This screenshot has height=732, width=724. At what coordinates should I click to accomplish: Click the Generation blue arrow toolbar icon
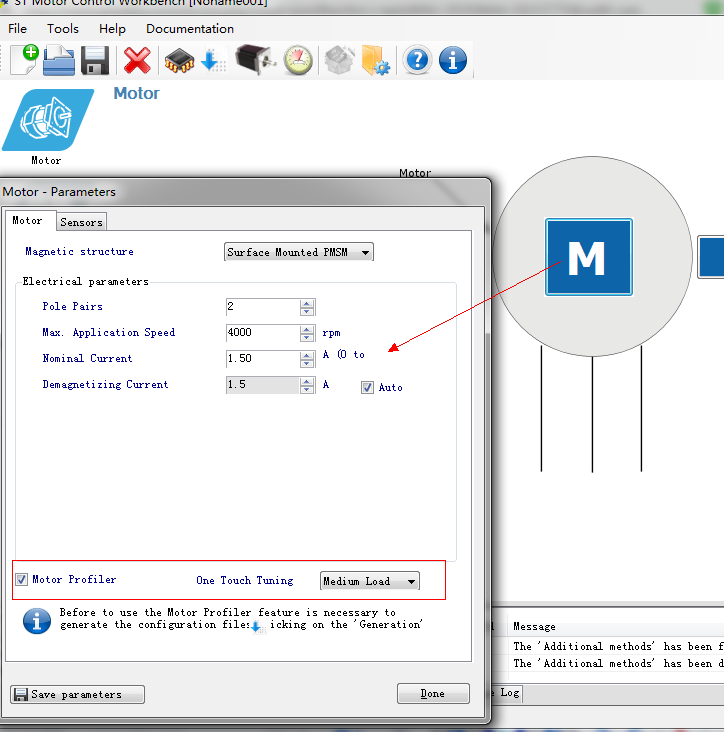[213, 61]
